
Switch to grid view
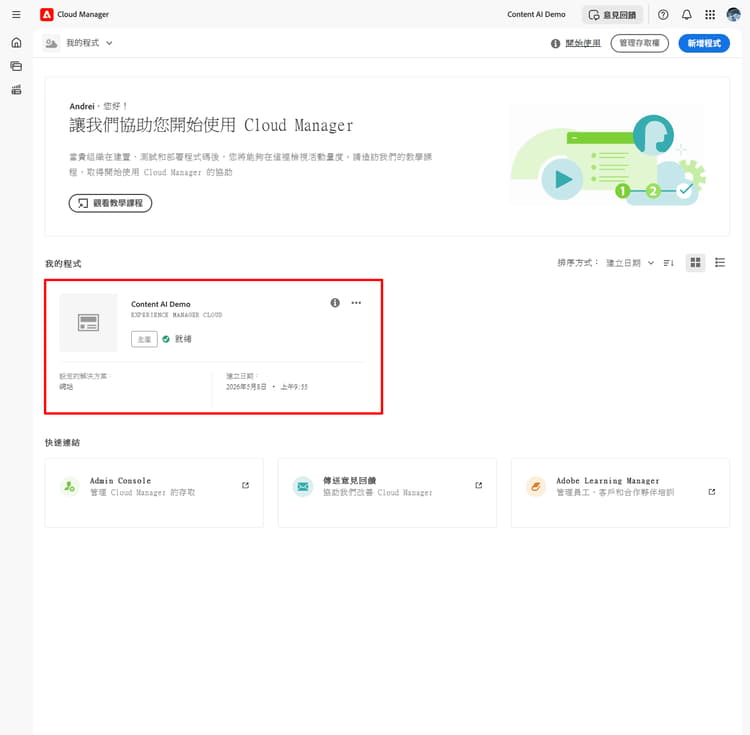pyautogui.click(x=695, y=263)
